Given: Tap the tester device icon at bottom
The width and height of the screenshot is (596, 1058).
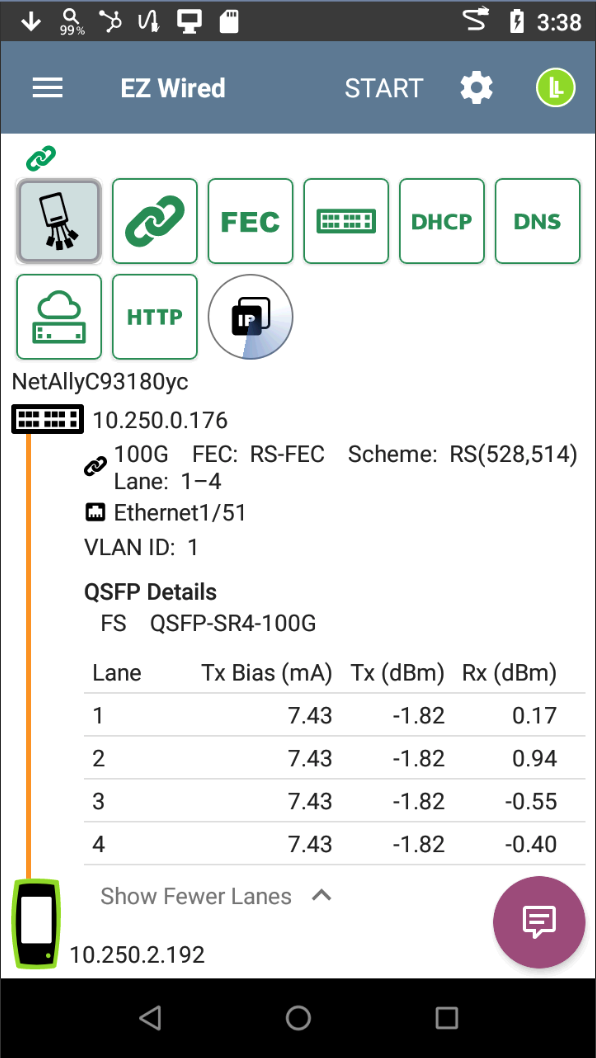Looking at the screenshot, I should click(36, 923).
